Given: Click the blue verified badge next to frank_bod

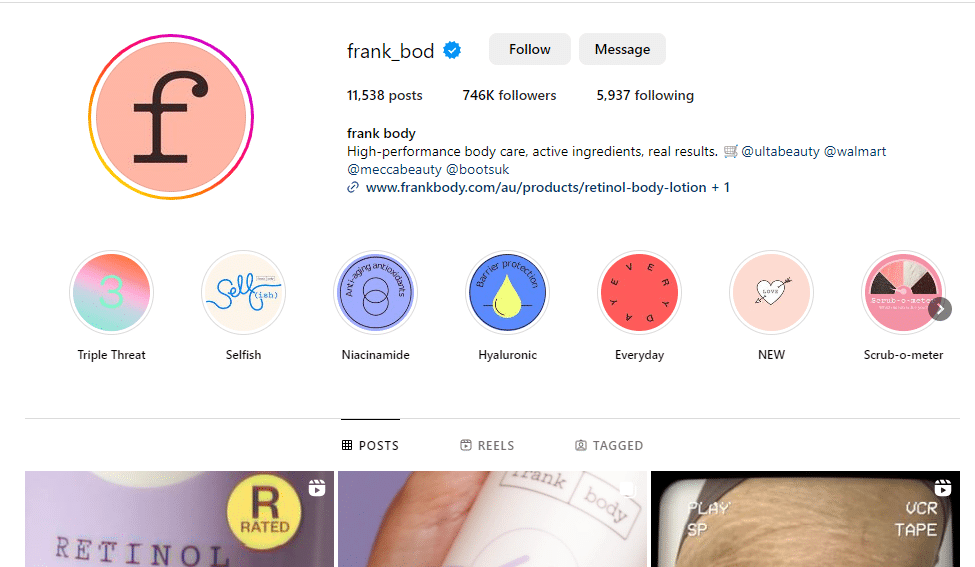Looking at the screenshot, I should [x=452, y=50].
